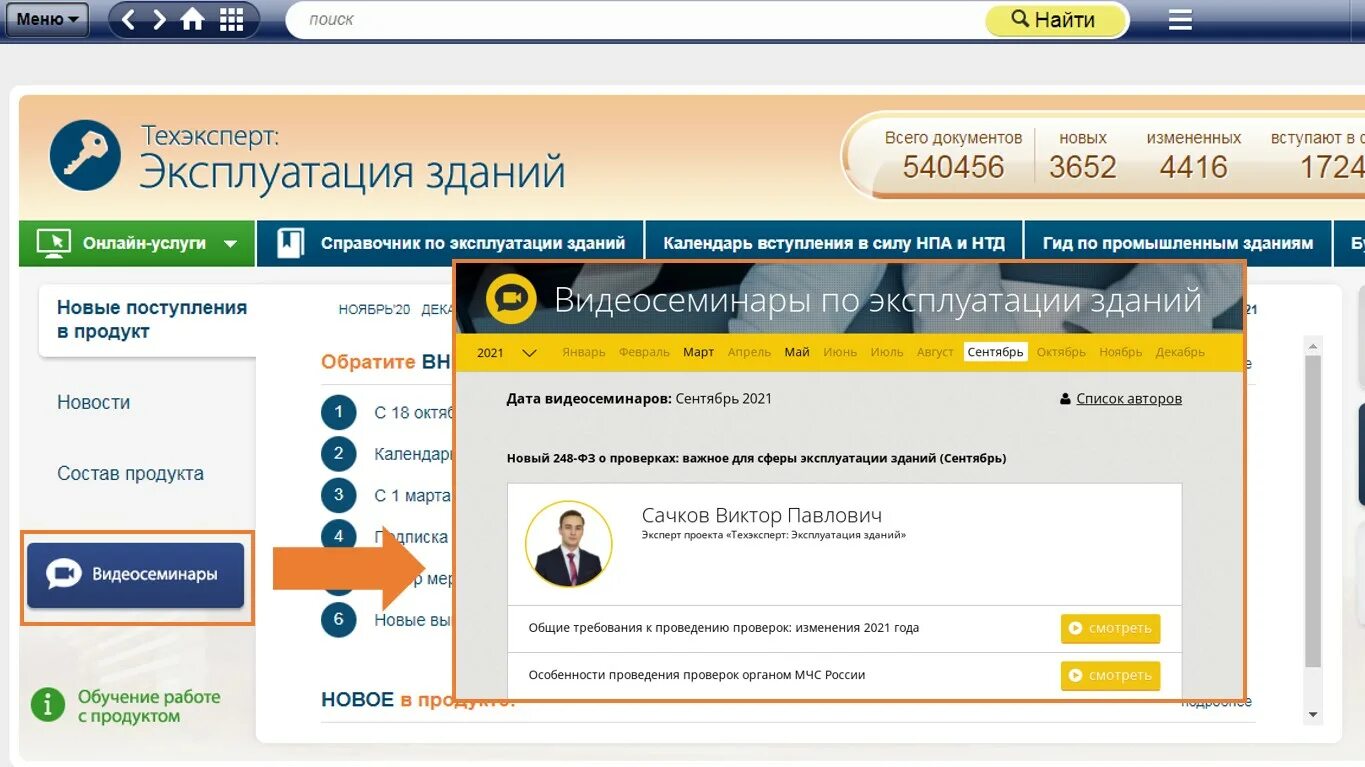Go back with the left arrow icon
The image size is (1365, 767).
tap(128, 19)
